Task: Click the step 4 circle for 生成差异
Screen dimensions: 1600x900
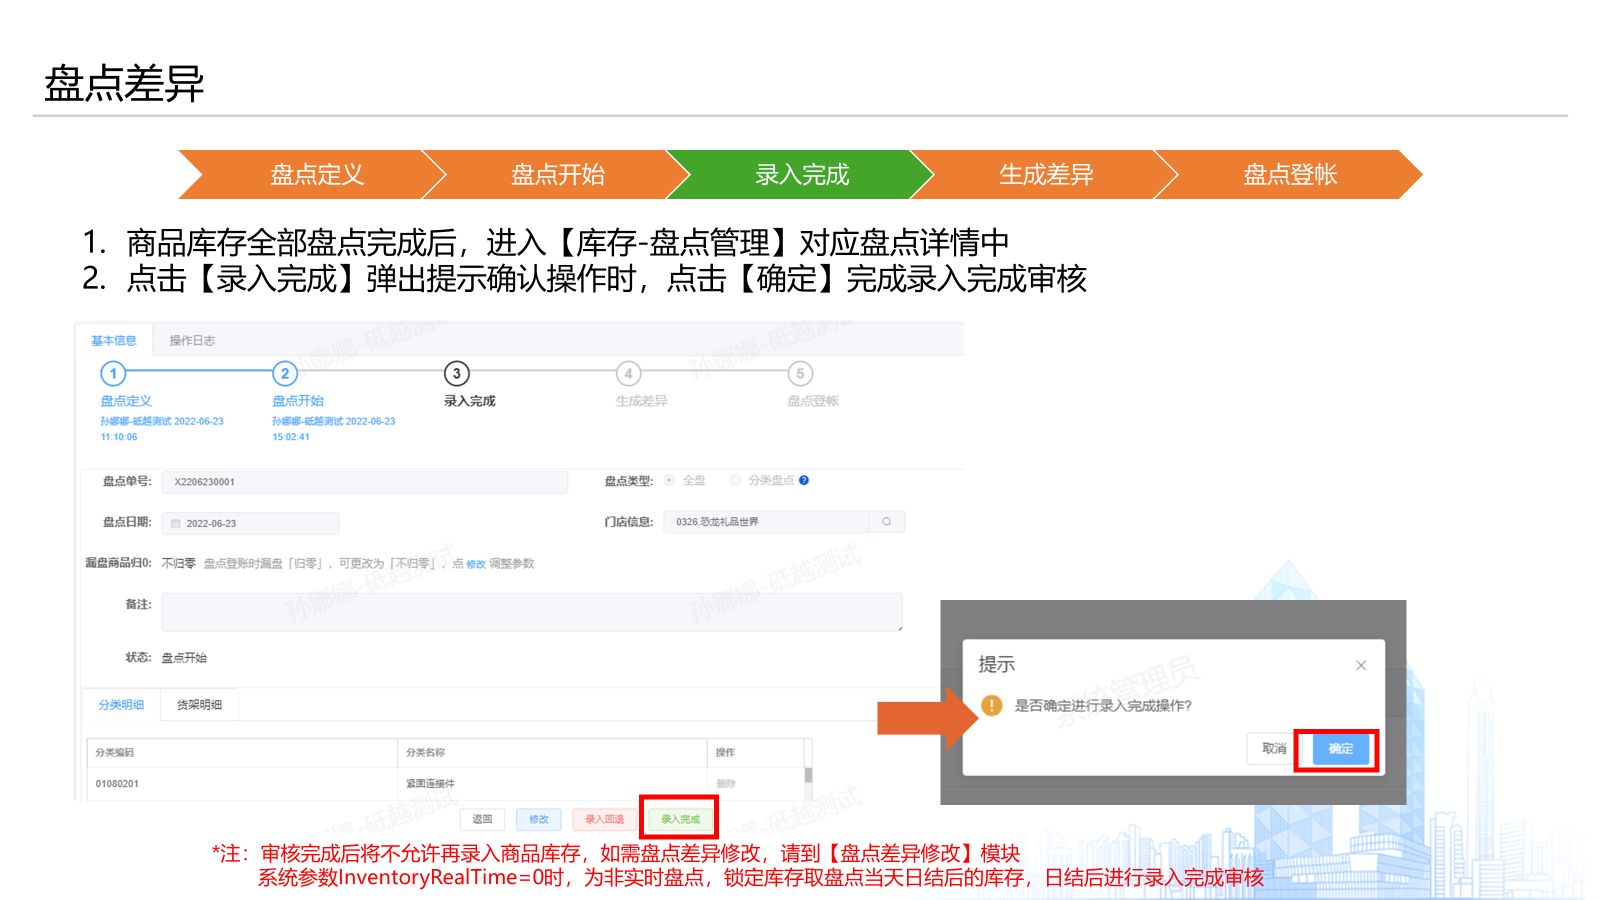Action: point(628,374)
